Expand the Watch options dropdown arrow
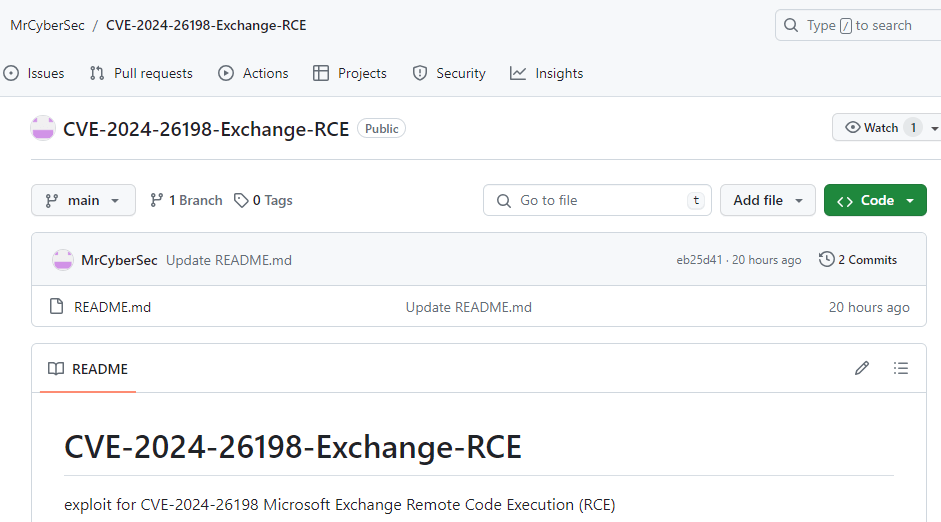 coord(934,128)
